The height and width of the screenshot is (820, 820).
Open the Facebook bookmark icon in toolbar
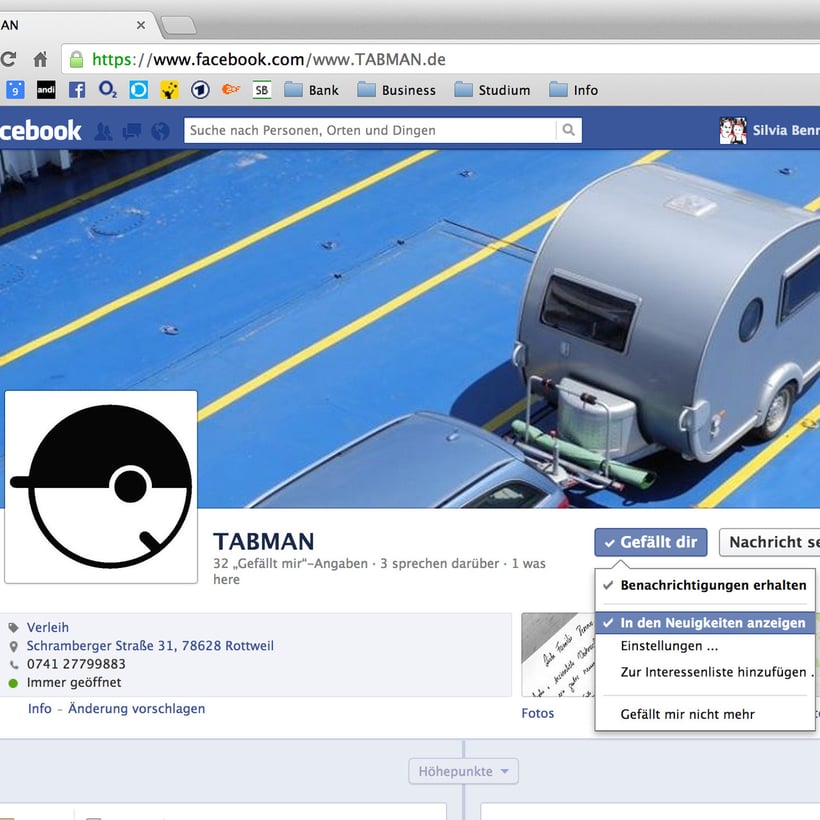[76, 90]
